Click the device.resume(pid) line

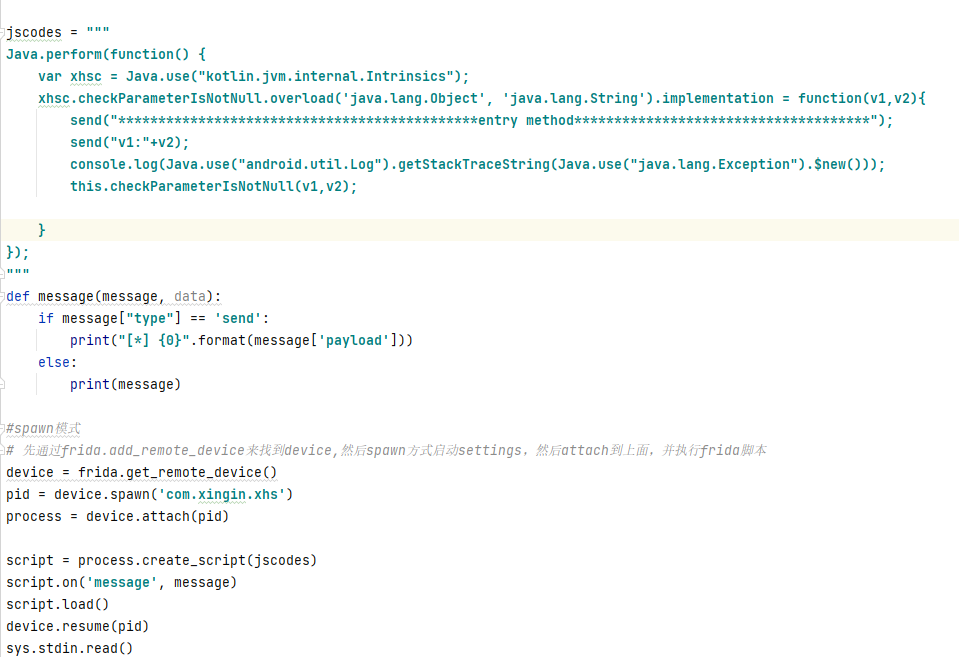pos(77,626)
